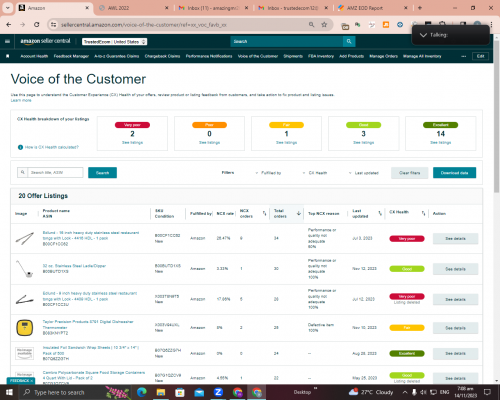This screenshot has width=500, height=400.
Task: Open the tab search chevron in Chrome
Action: (7, 8)
